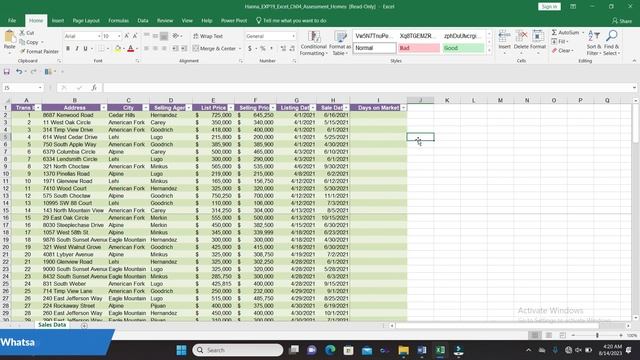Click the Font Color A icon
This screenshot has width=640, height=360.
click(131, 49)
